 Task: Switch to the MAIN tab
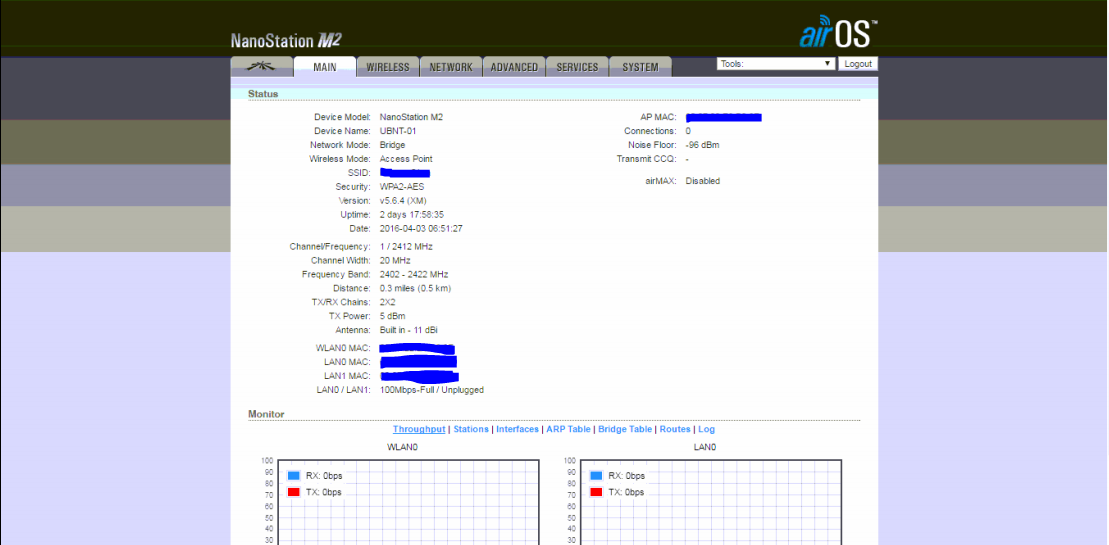(x=325, y=67)
